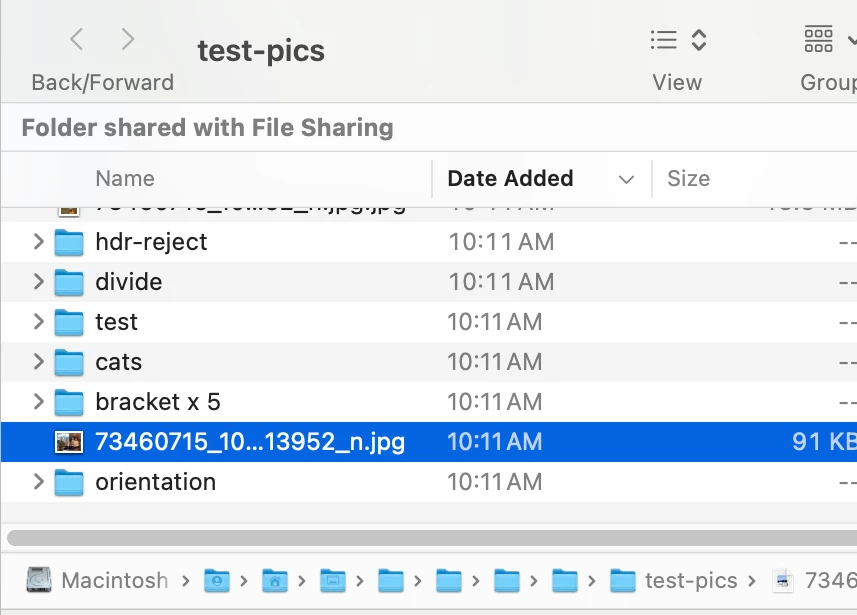
Task: Expand the orientation folder disclosure triangle
Action: tap(39, 482)
